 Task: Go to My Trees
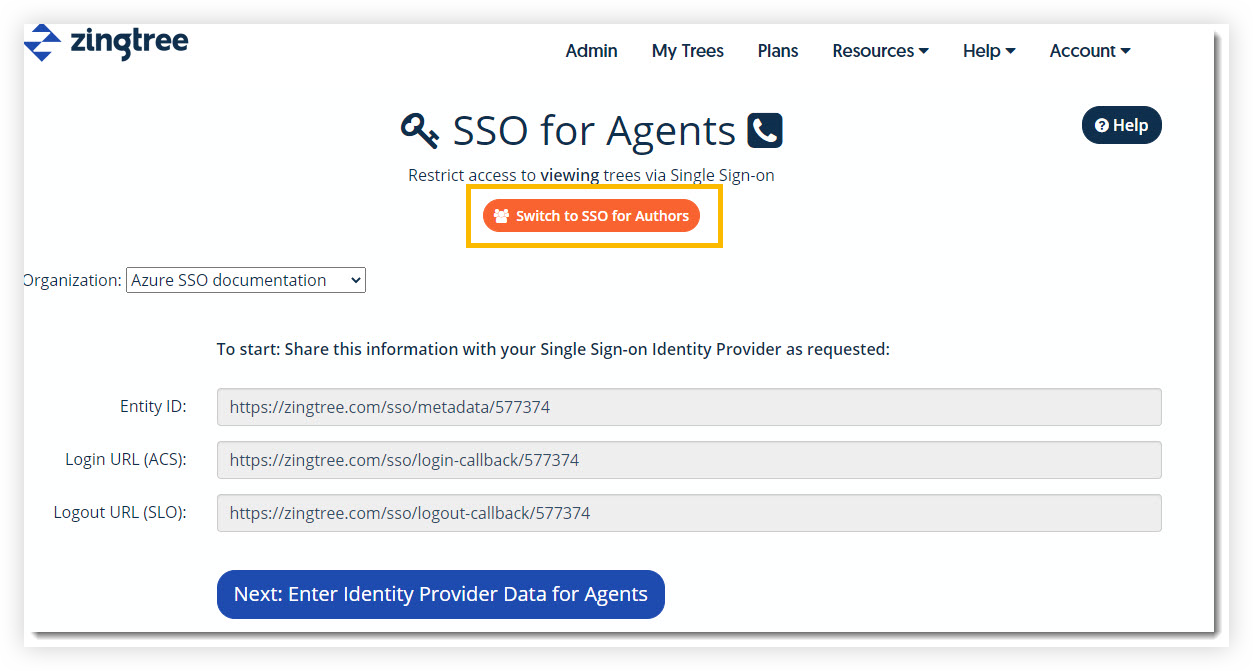[x=687, y=50]
